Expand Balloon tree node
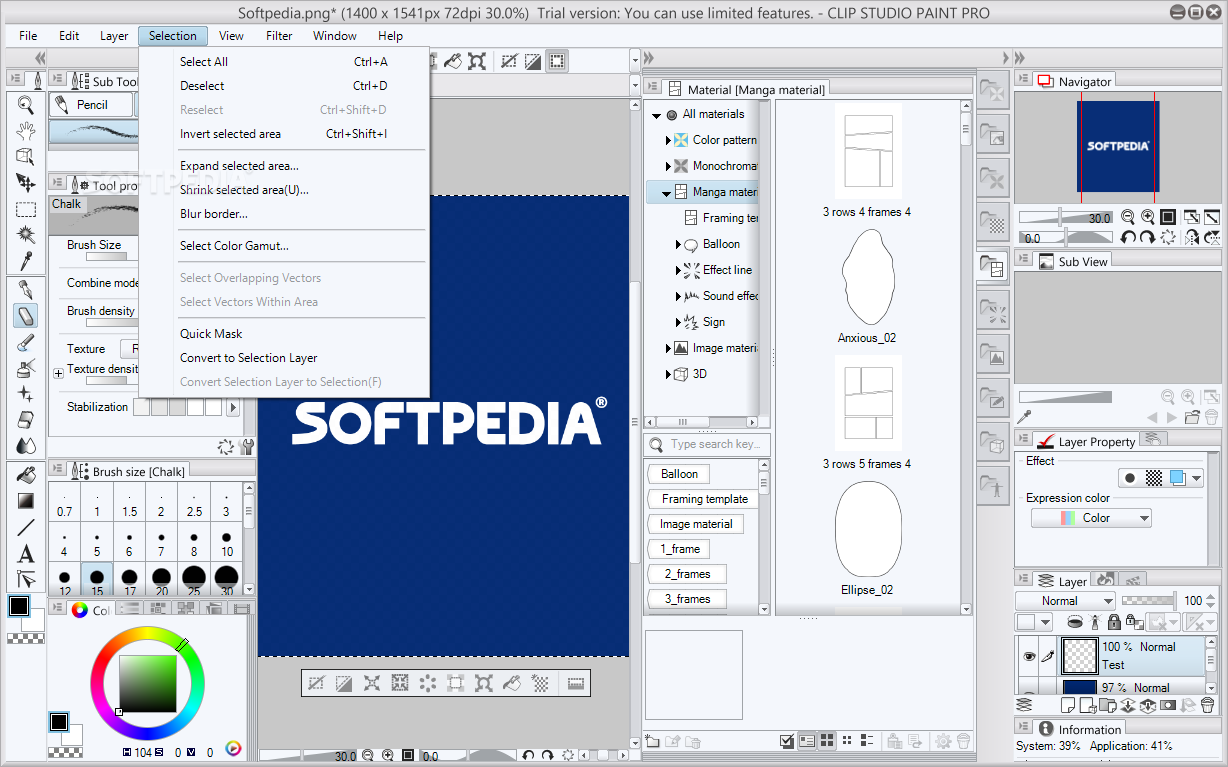Image resolution: width=1228 pixels, height=767 pixels. point(679,244)
